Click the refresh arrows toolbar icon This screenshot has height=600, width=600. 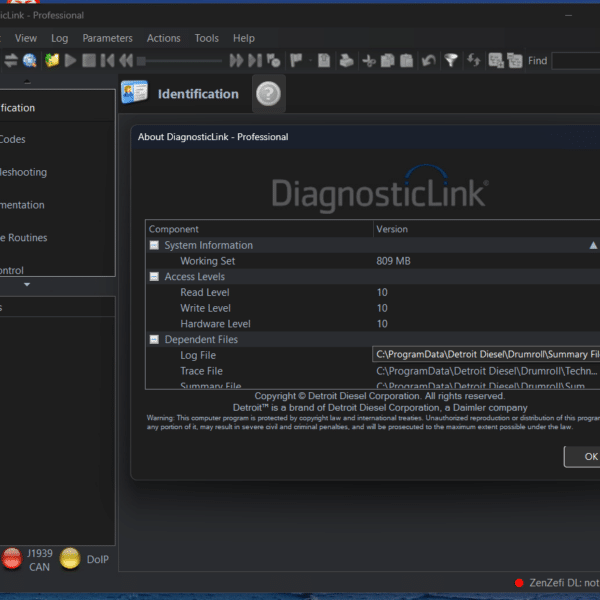coord(474,60)
